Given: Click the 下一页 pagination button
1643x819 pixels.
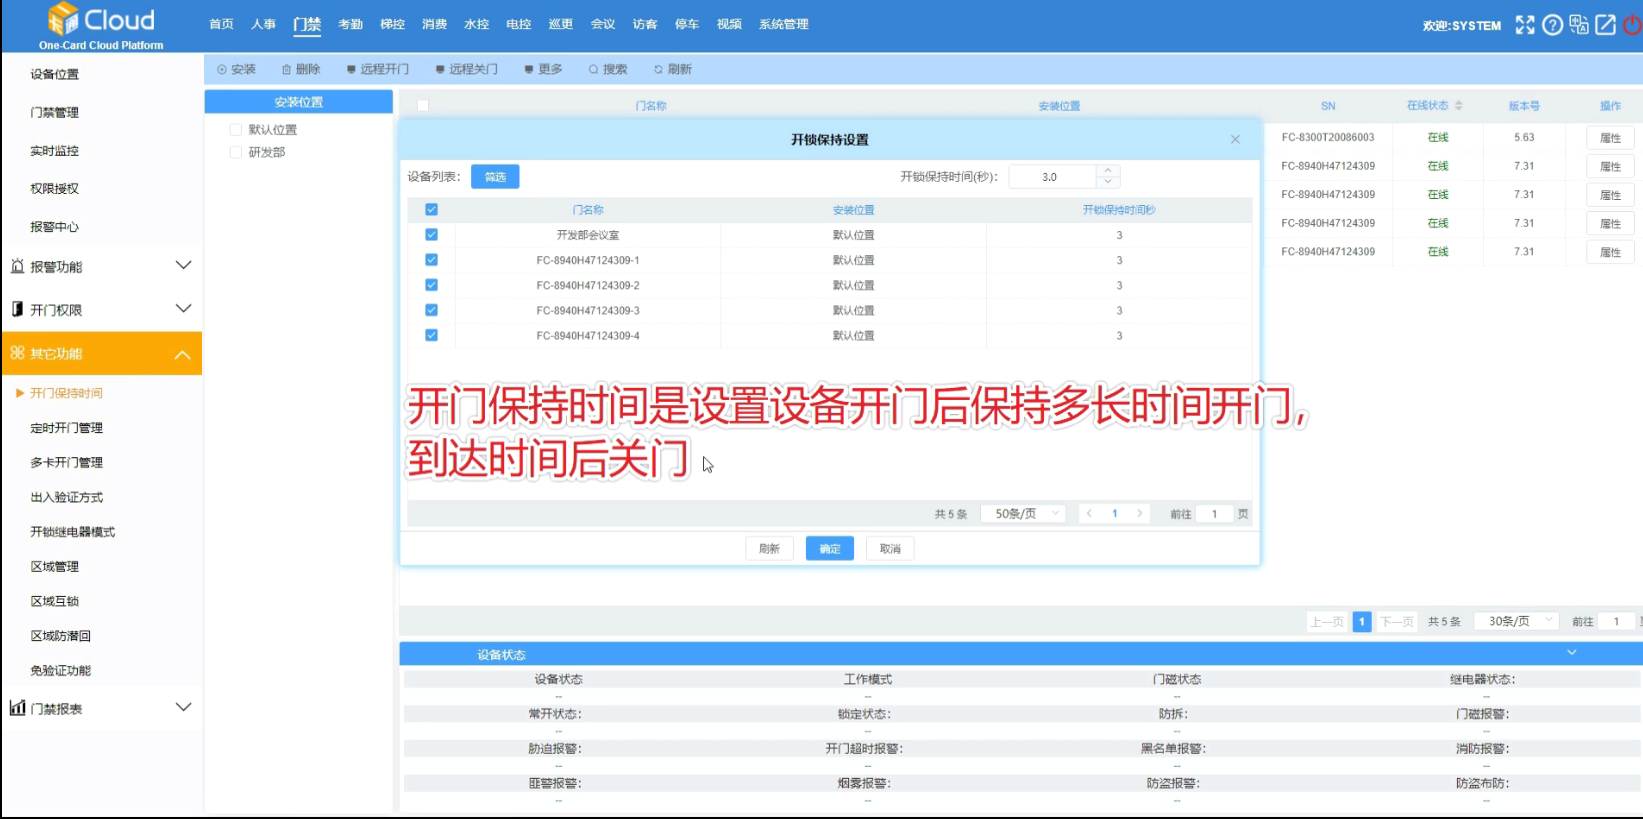Looking at the screenshot, I should (1396, 621).
